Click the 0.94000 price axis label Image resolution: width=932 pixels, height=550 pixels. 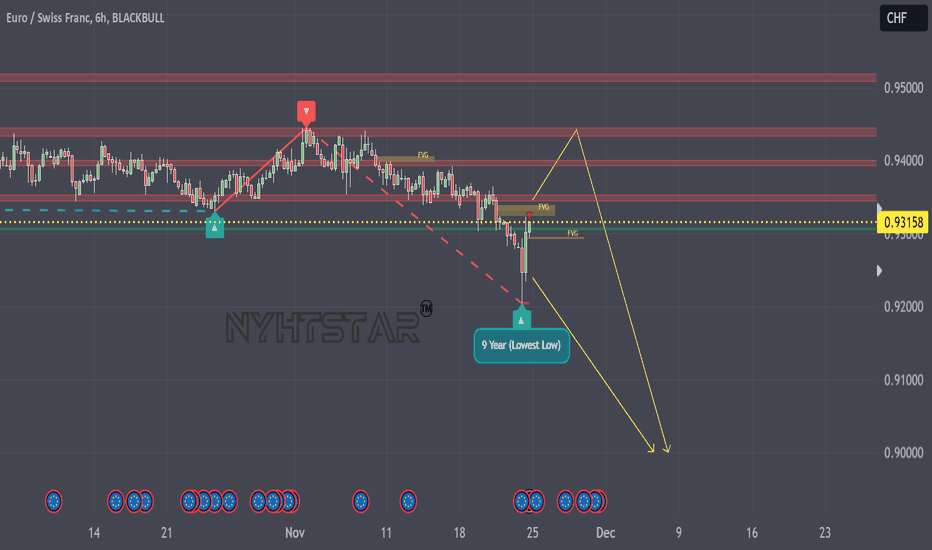903,161
